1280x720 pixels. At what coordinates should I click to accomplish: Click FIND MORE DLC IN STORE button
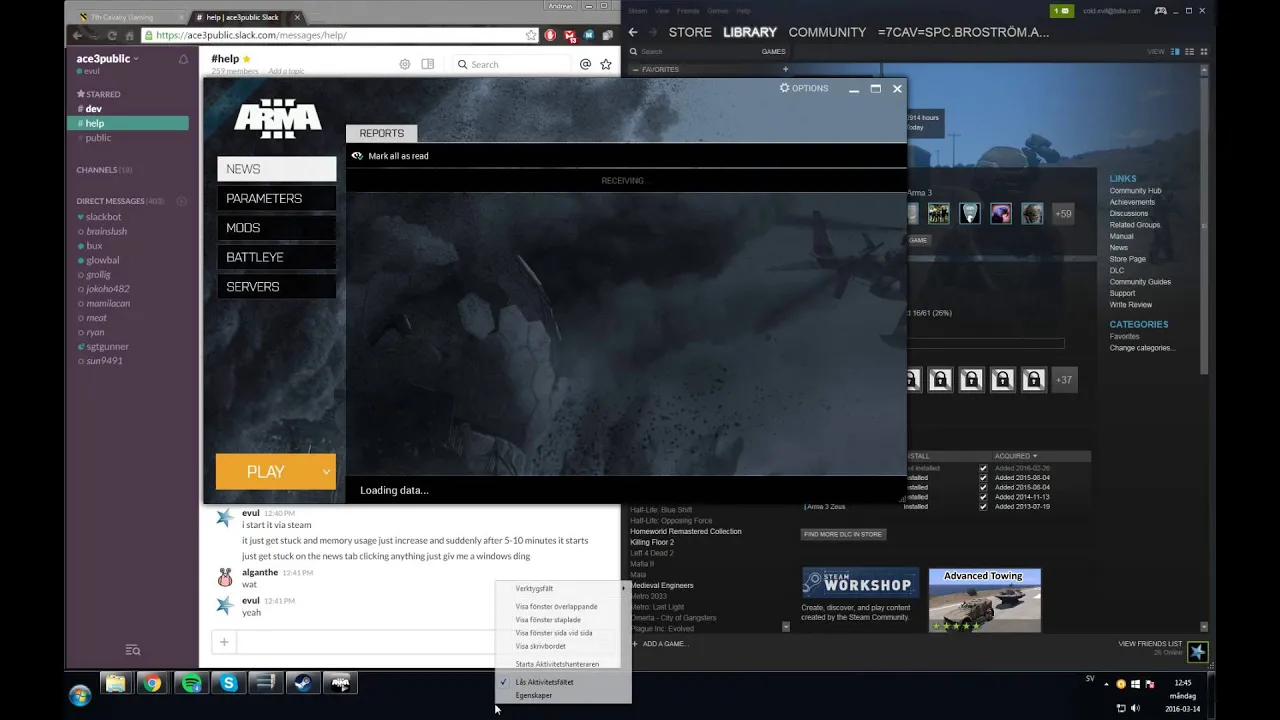844,534
